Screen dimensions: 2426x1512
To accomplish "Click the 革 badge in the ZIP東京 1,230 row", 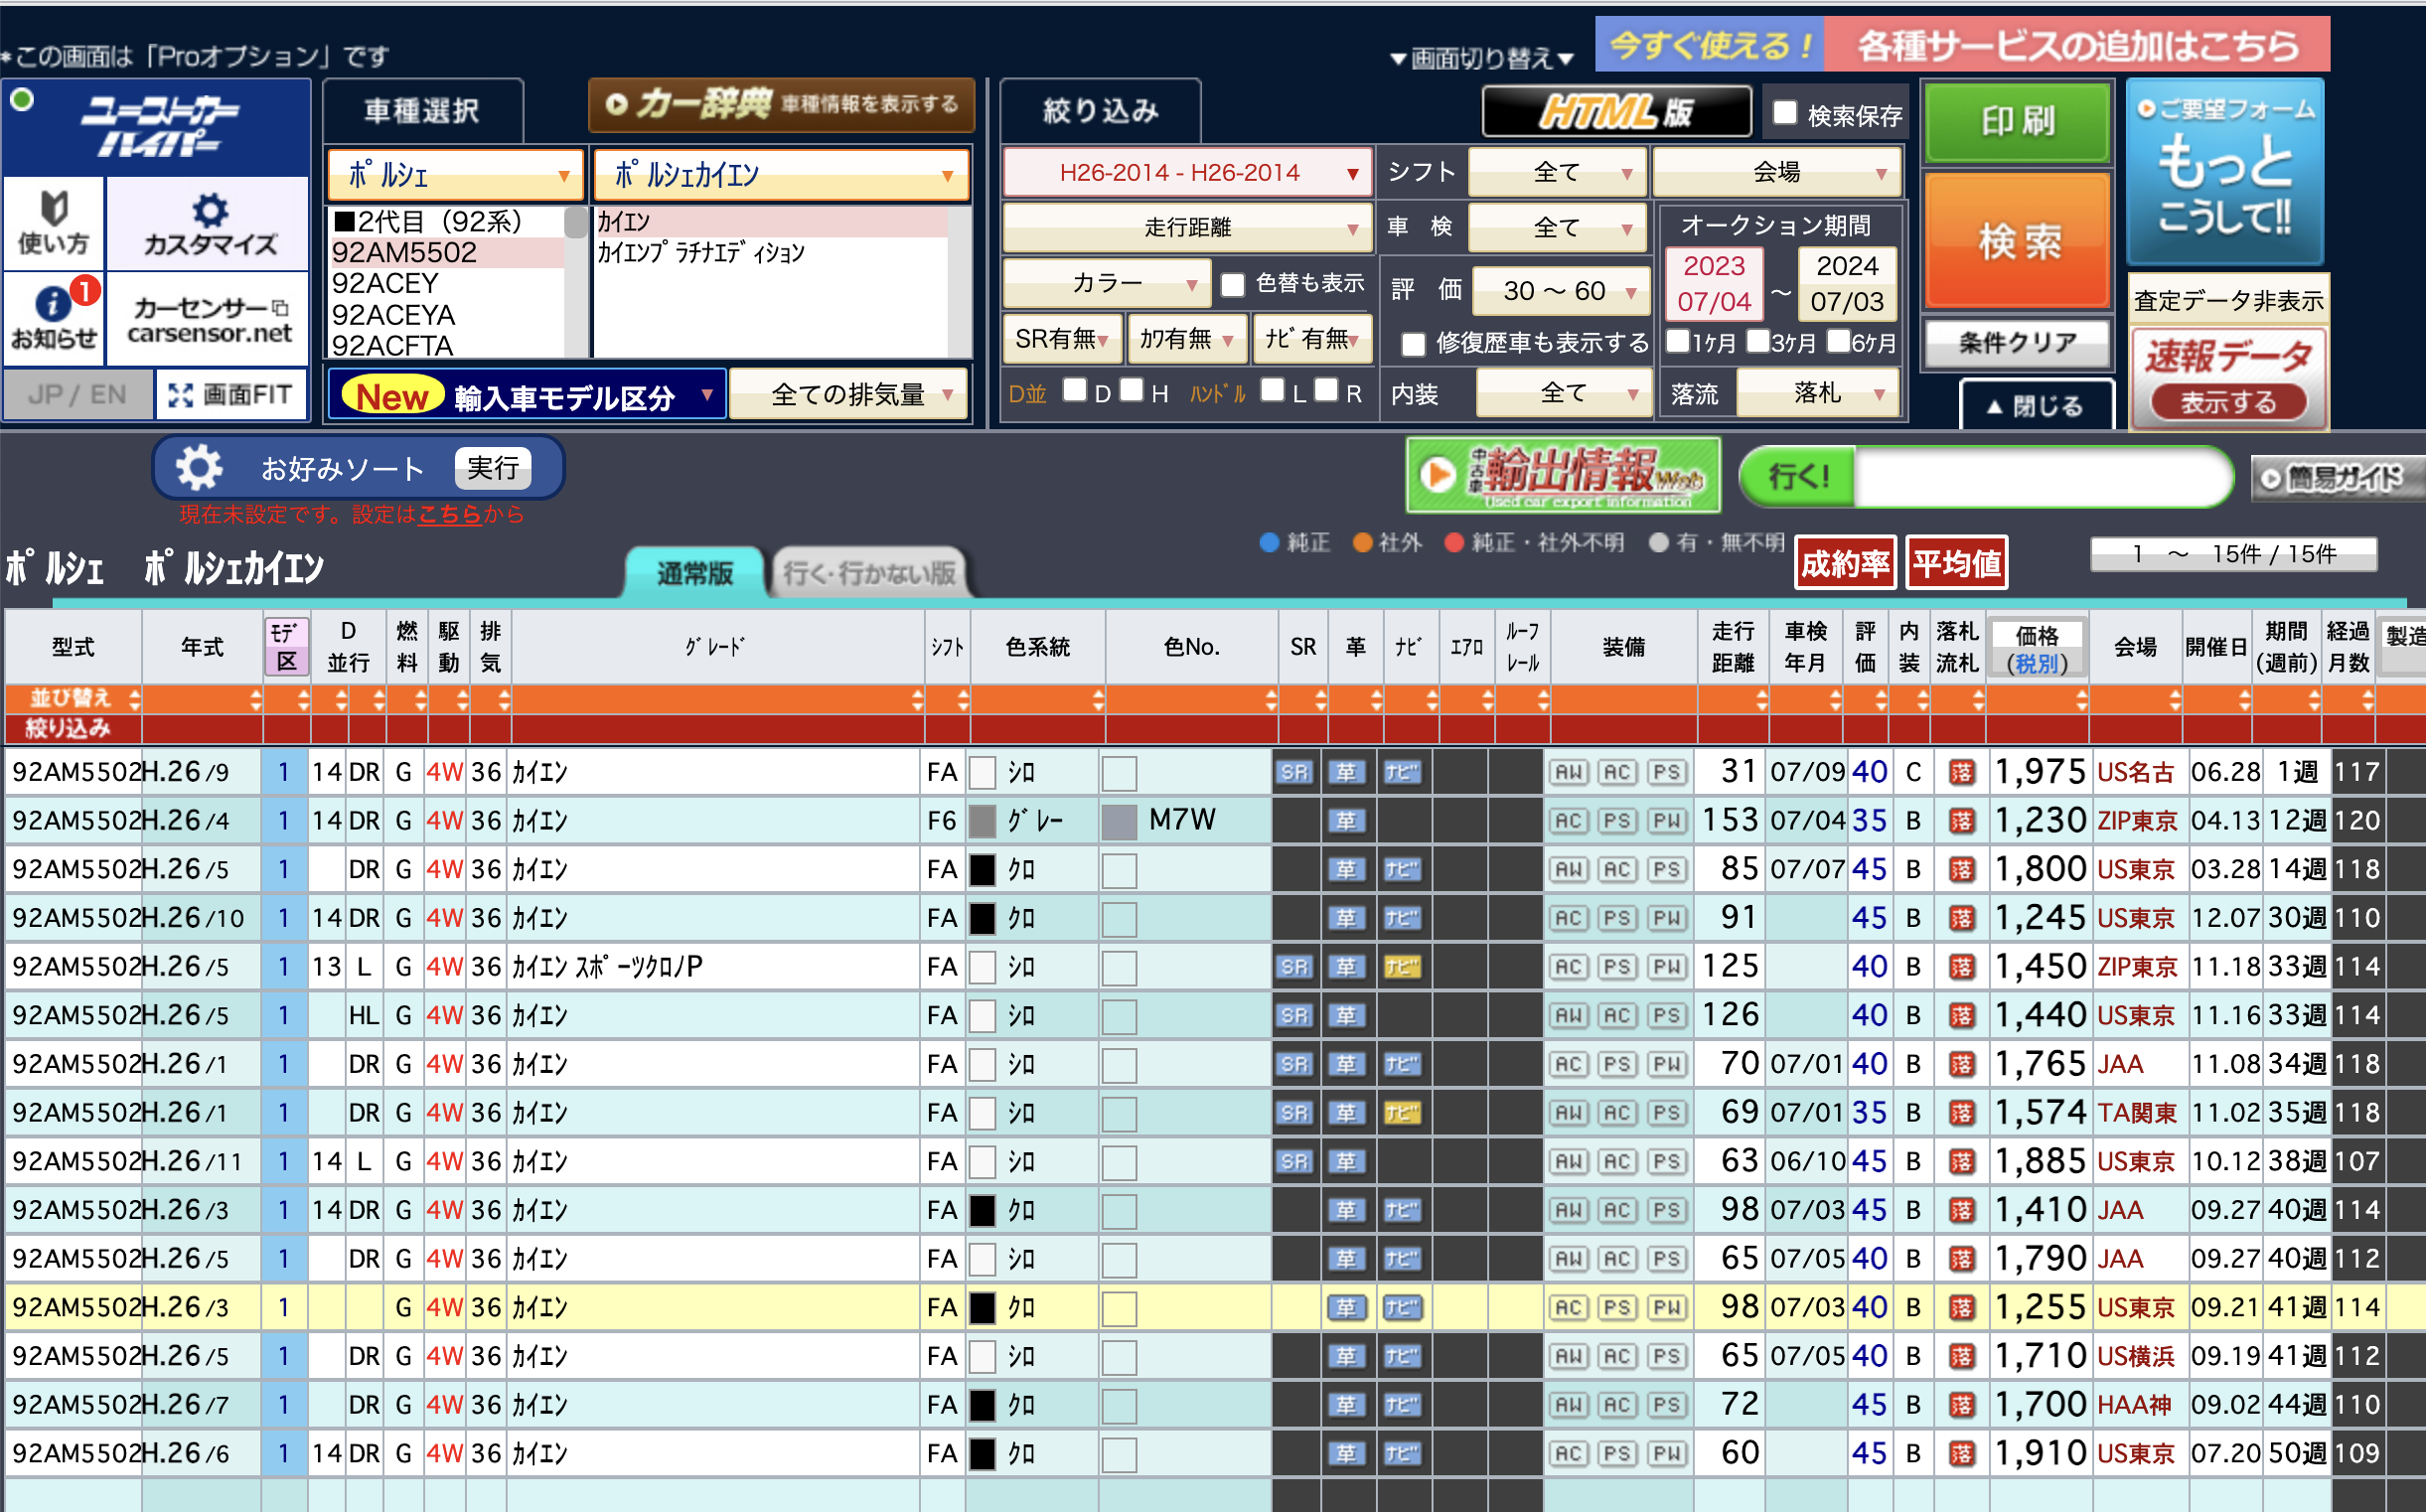I will click(1346, 821).
